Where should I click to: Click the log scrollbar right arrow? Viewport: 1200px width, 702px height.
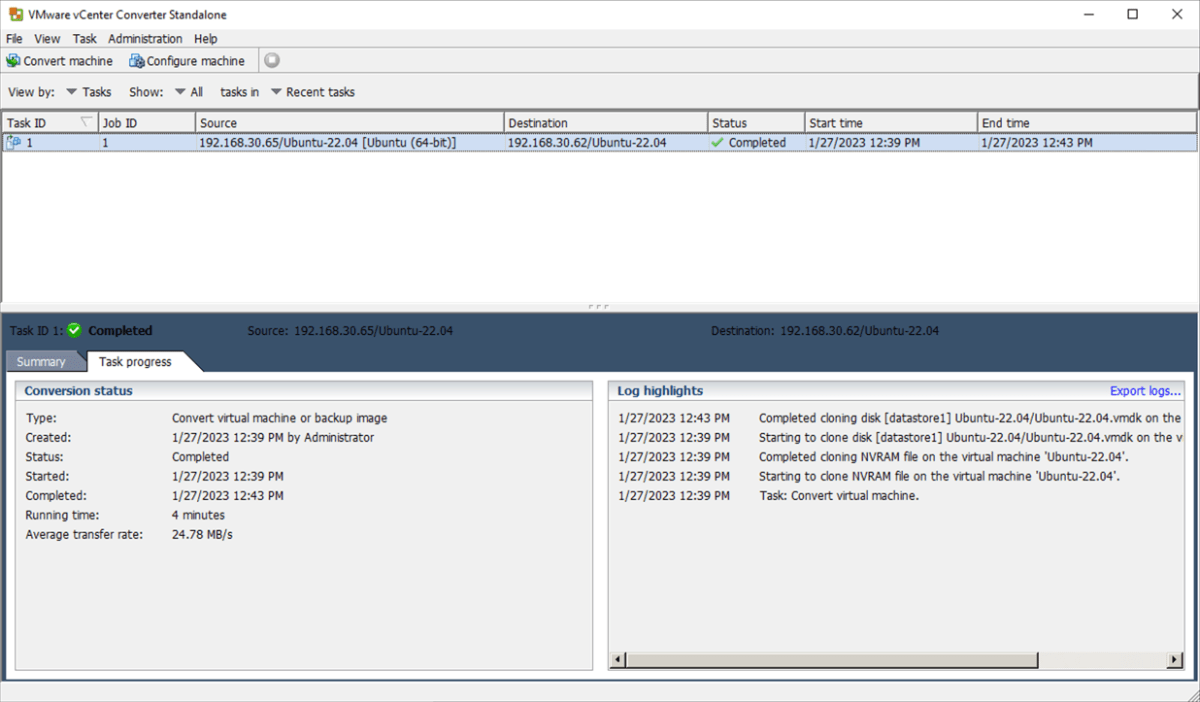click(1176, 660)
